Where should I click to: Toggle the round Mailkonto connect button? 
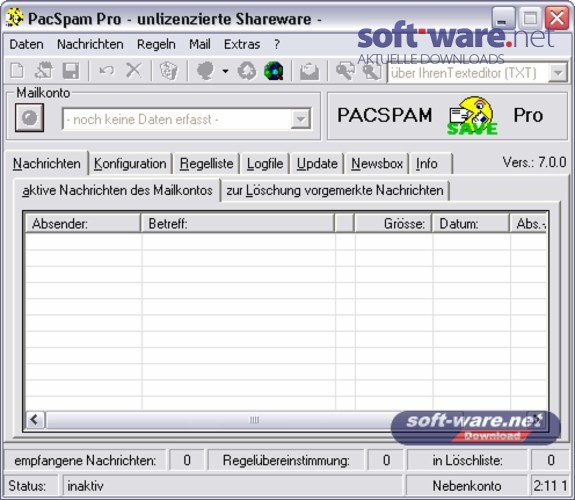pyautogui.click(x=29, y=118)
